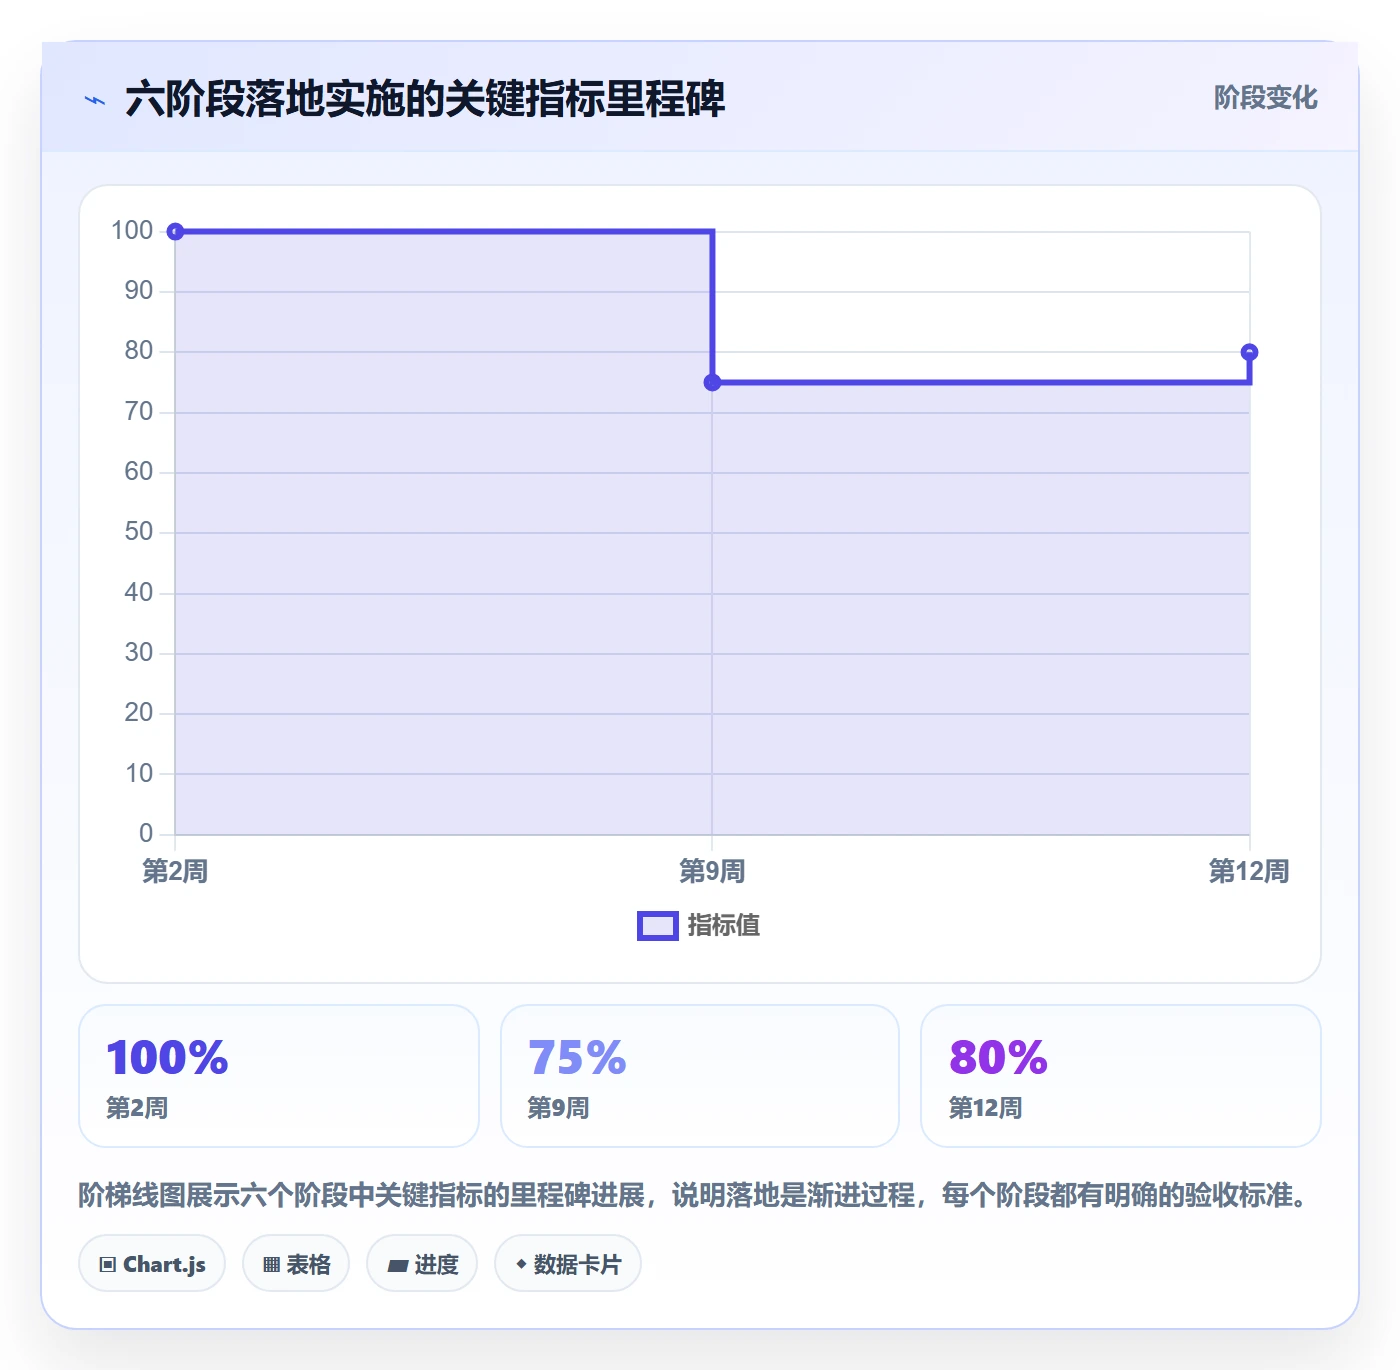Click the 第12周 x-axis label
The width and height of the screenshot is (1400, 1370).
[x=1249, y=871]
